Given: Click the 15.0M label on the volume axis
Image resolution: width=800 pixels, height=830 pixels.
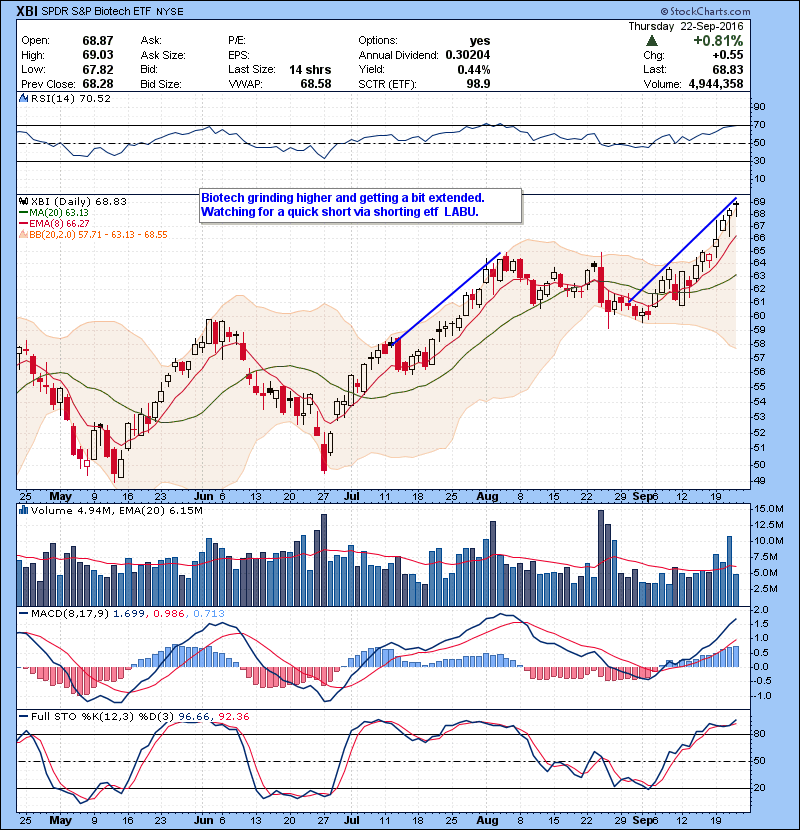Looking at the screenshot, I should point(768,509).
